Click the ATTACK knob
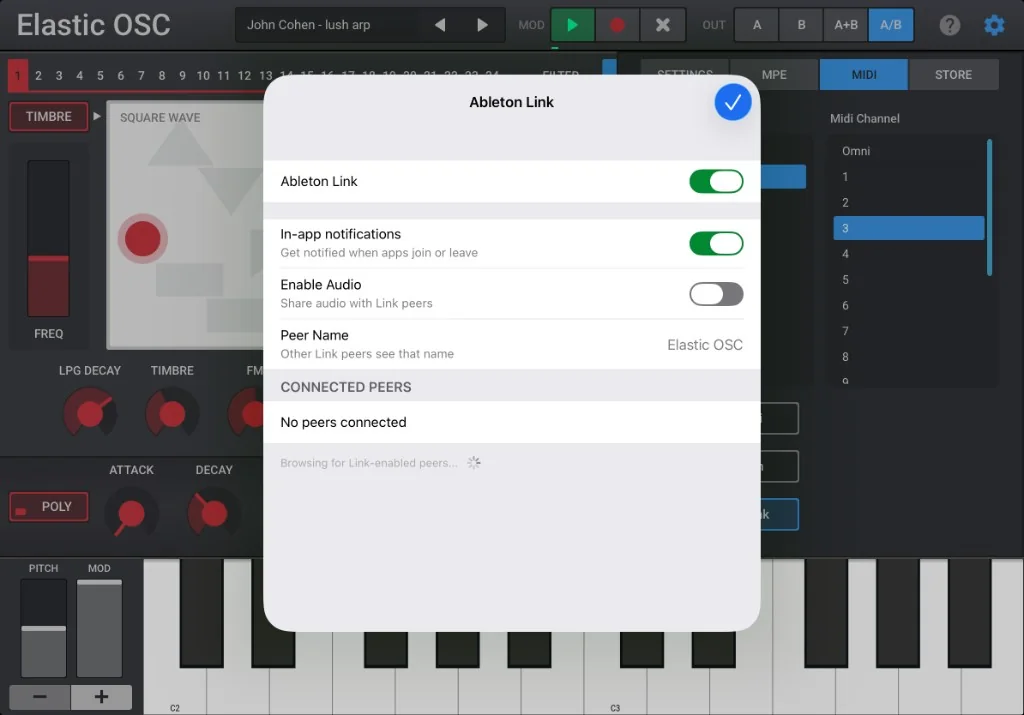Screen dimensions: 1024x715 (x=131, y=513)
